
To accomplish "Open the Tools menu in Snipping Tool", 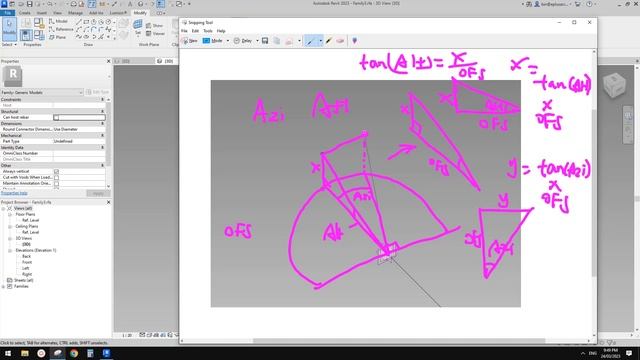I will (x=208, y=31).
